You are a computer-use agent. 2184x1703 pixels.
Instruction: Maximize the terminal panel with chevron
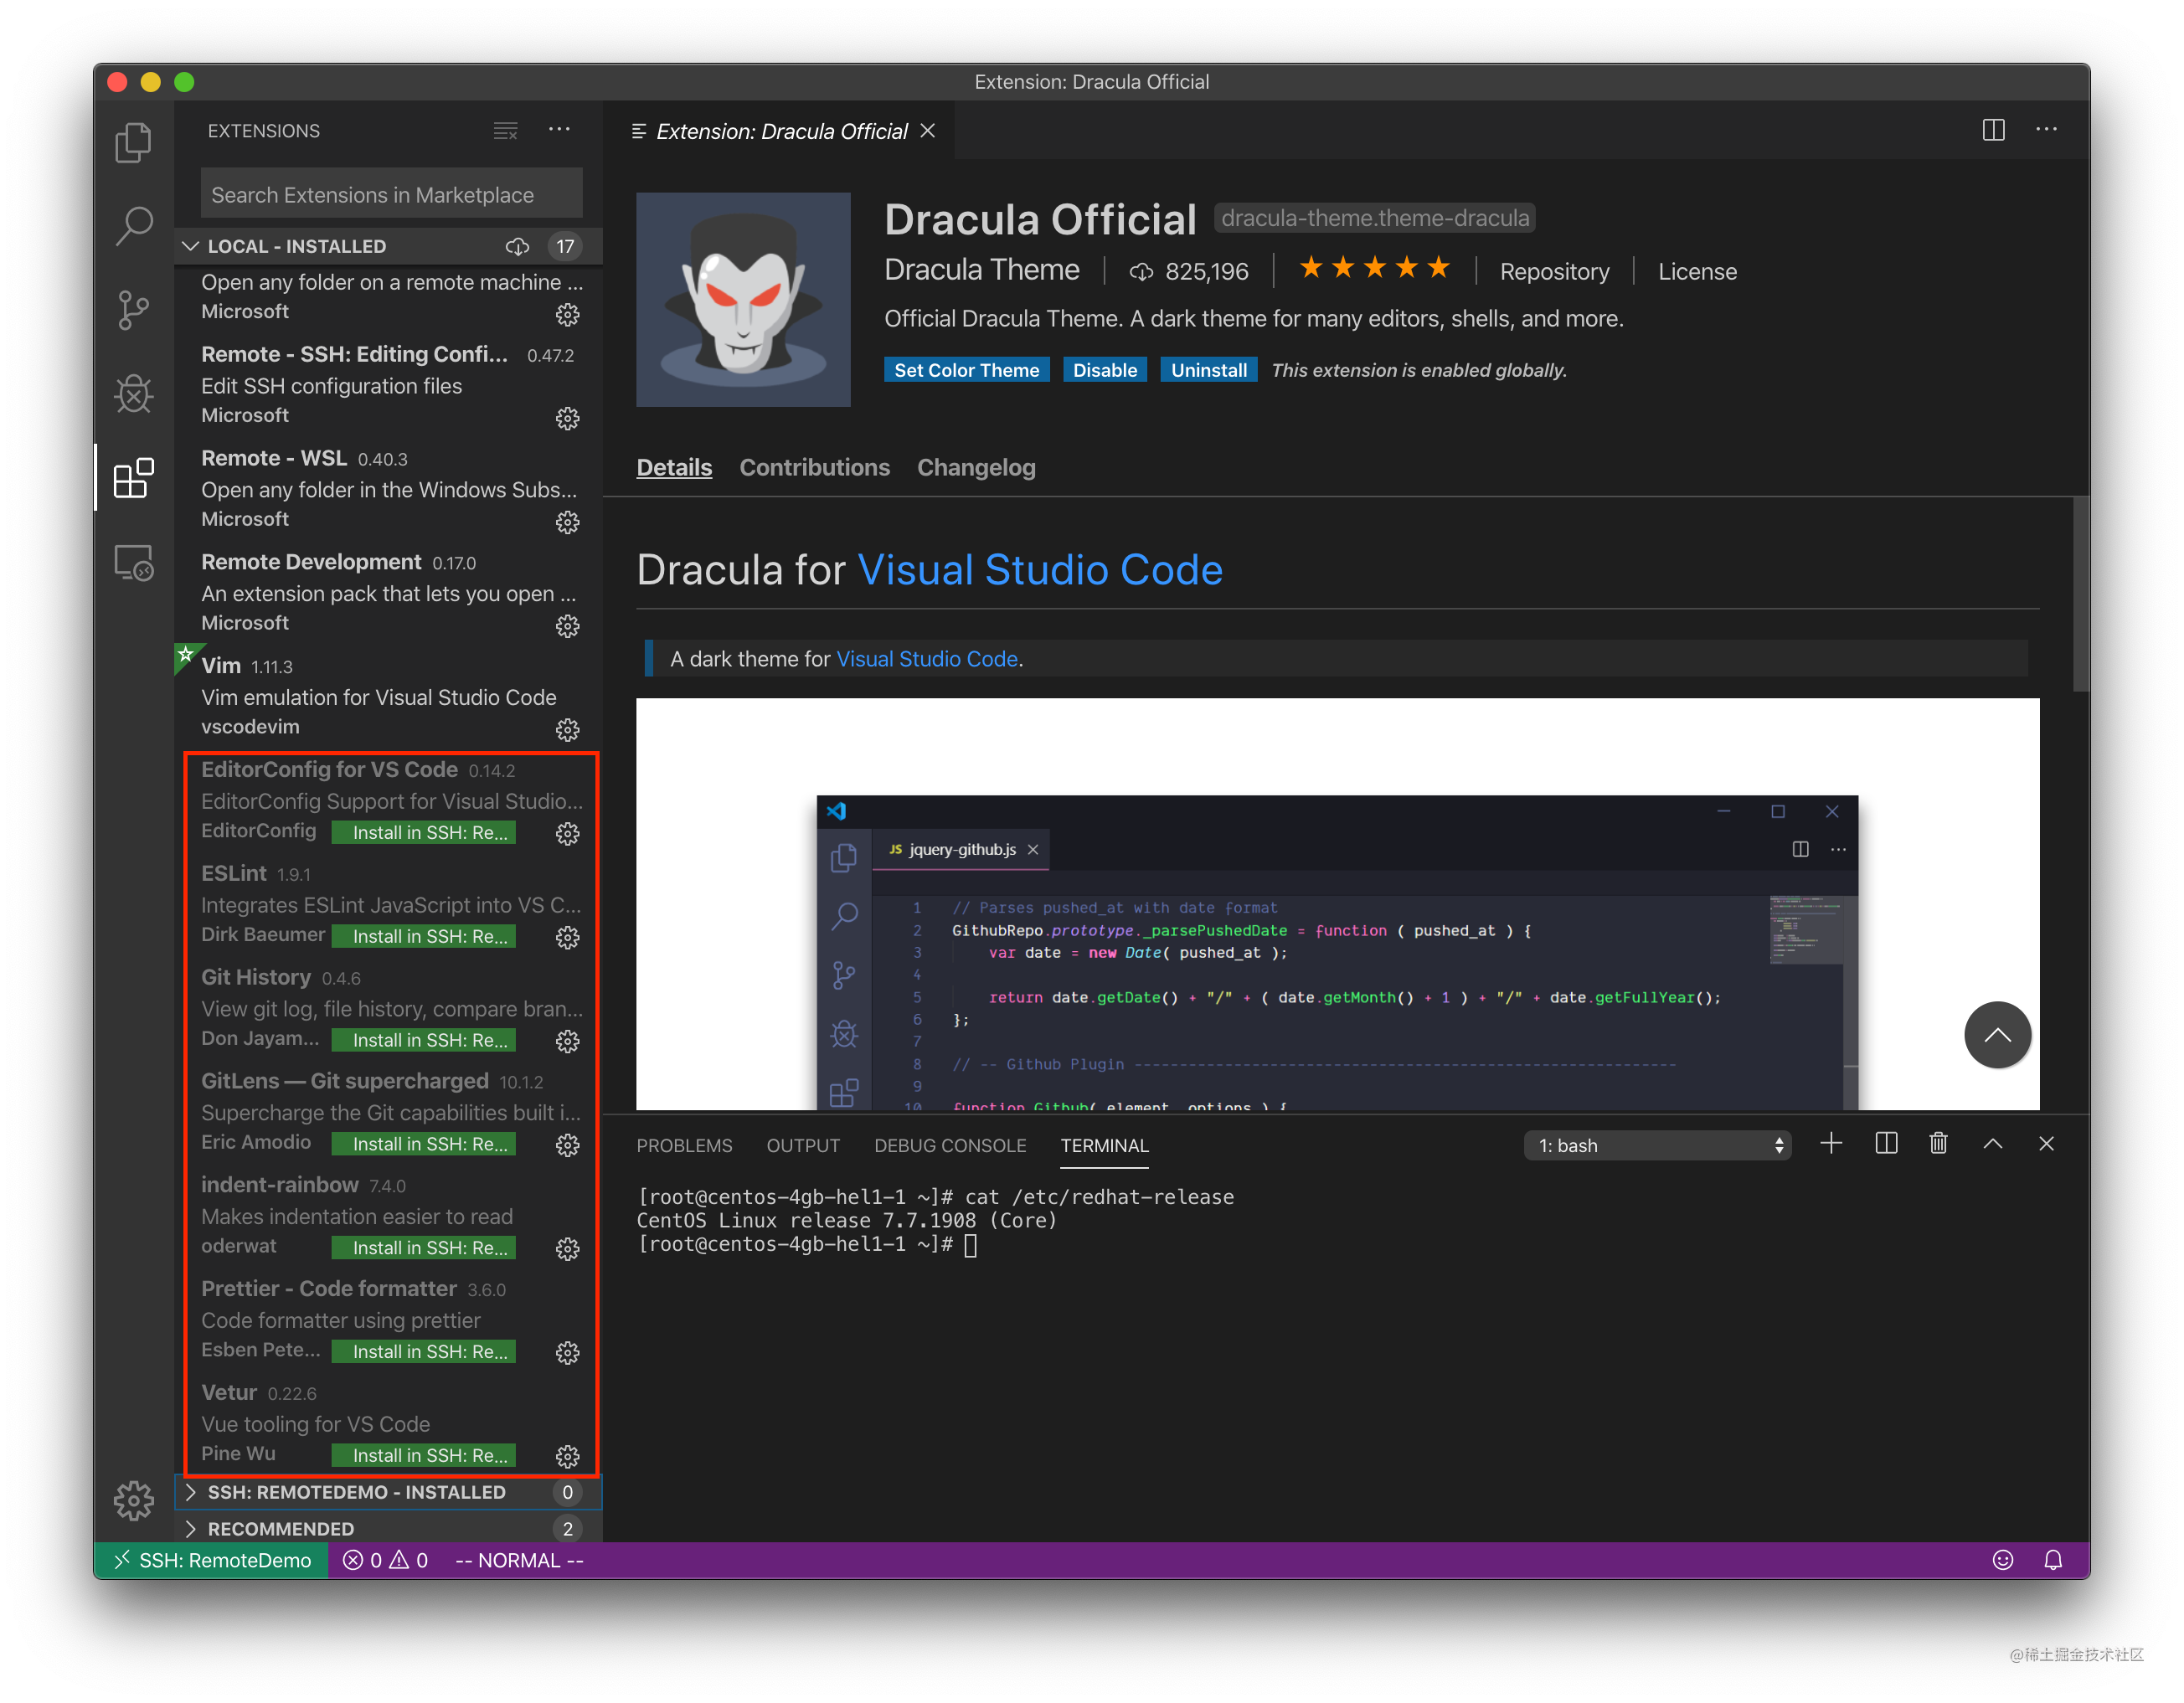tap(1992, 1143)
